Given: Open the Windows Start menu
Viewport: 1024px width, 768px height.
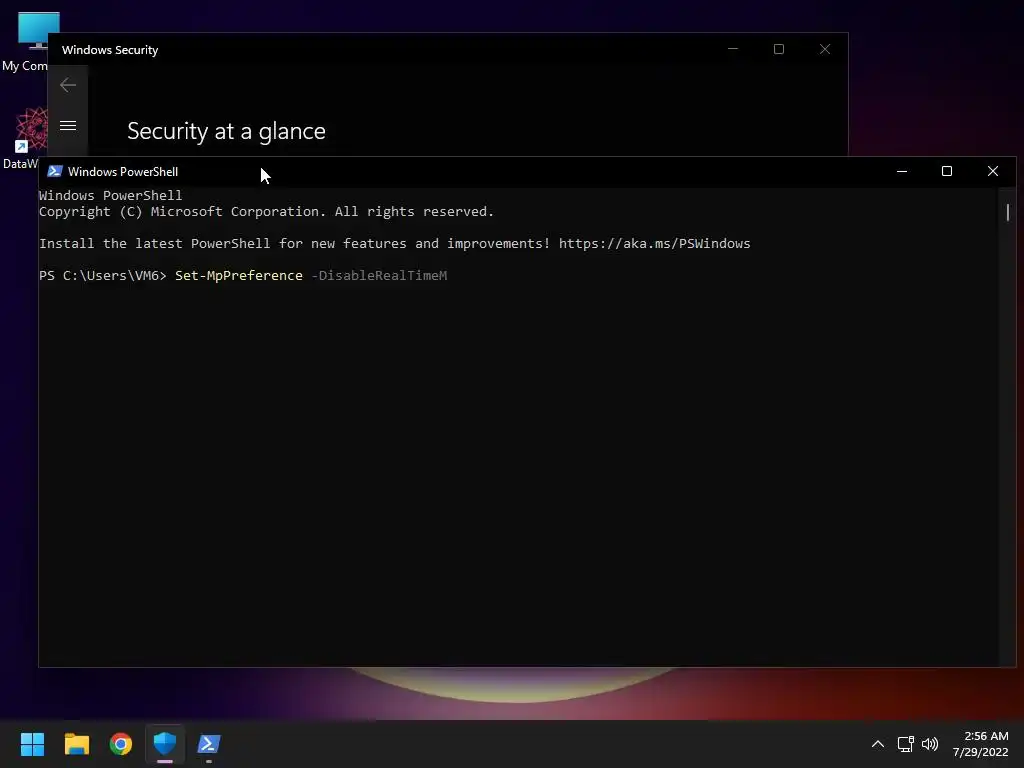Looking at the screenshot, I should coord(32,744).
